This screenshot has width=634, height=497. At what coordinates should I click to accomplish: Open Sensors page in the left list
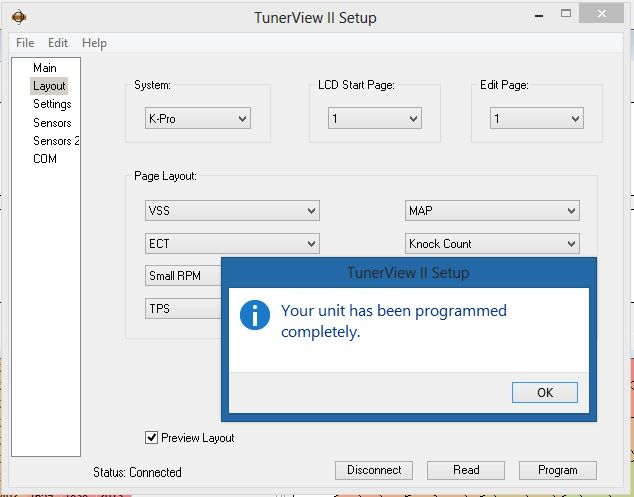(52, 123)
